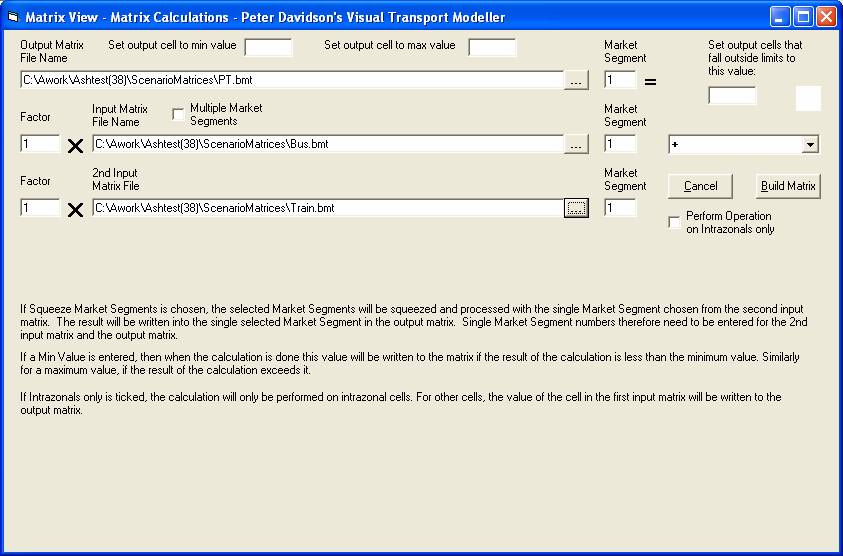This screenshot has height=556, width=843.
Task: Click the Build Matrix button
Action: point(788,186)
